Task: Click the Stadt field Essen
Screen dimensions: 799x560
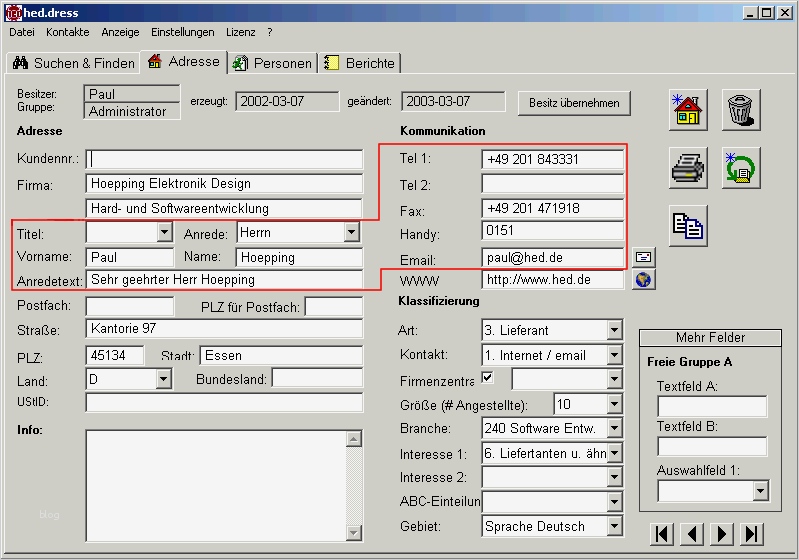Action: [x=281, y=355]
